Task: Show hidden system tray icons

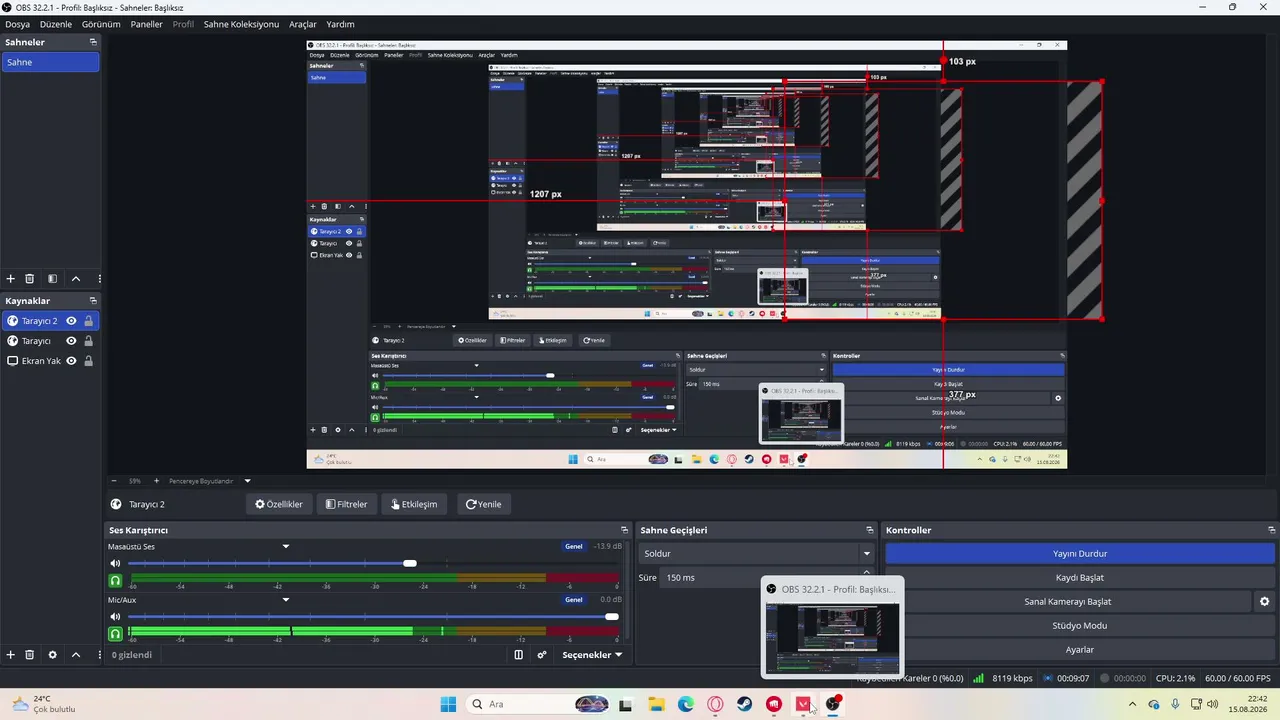Action: click(1132, 704)
